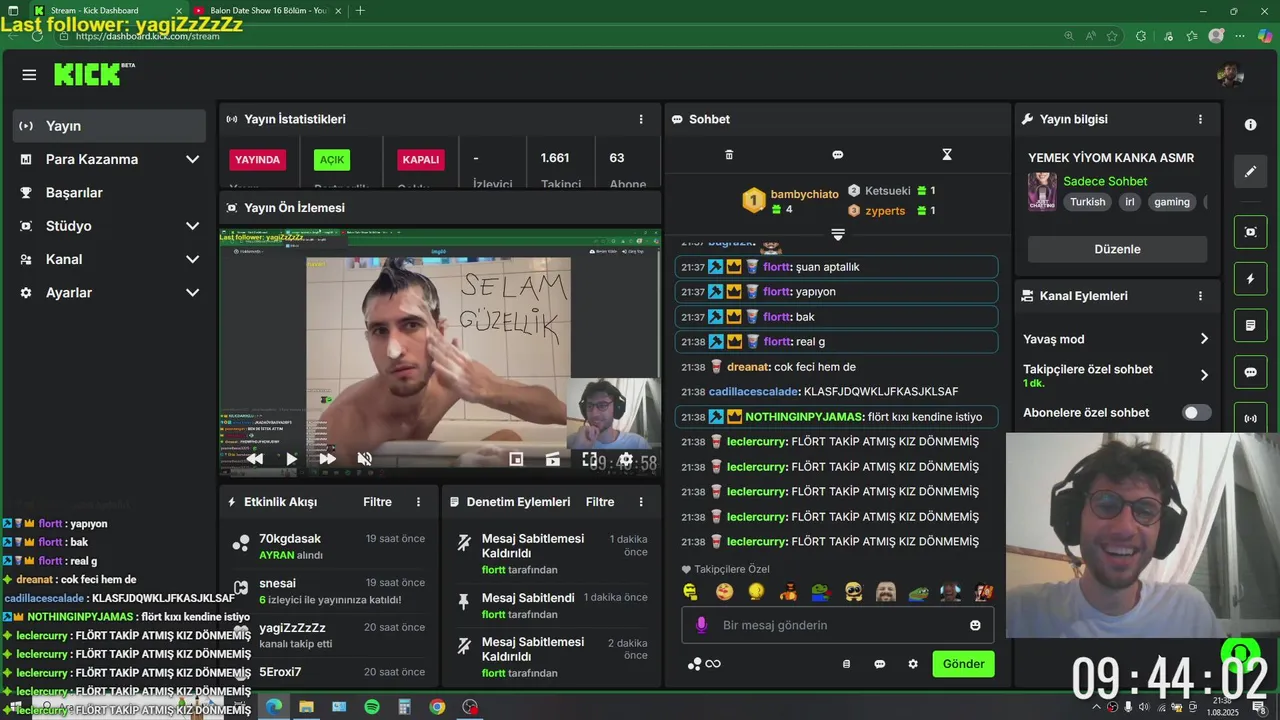Click the Gönder send button

coord(963,664)
